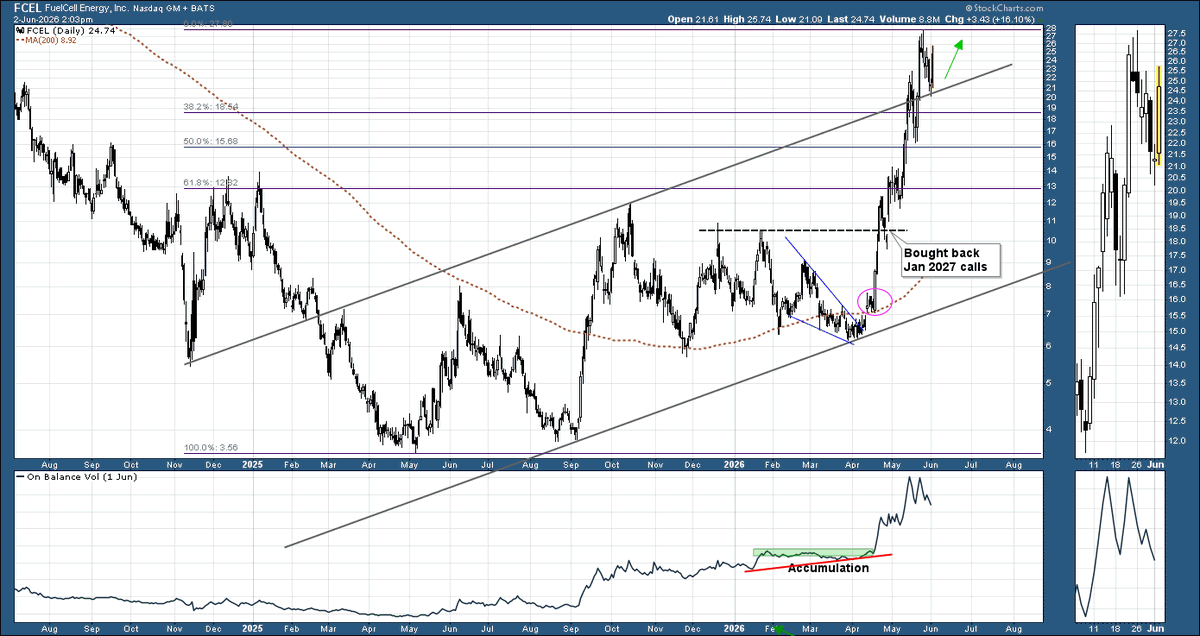The height and width of the screenshot is (636, 1200).
Task: Click the 22.0 label on zoom panel axis
Action: click(1177, 143)
